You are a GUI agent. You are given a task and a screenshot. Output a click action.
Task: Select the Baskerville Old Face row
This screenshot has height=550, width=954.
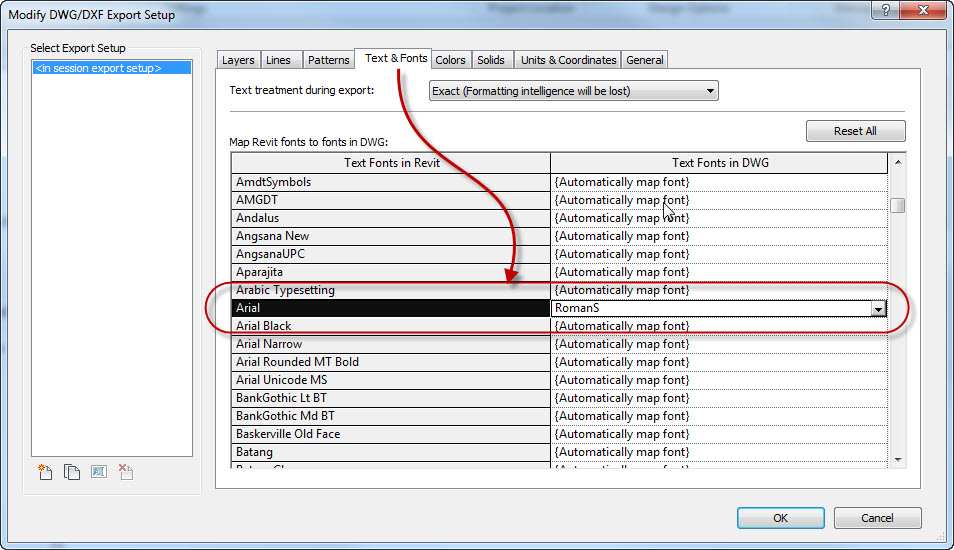click(391, 434)
